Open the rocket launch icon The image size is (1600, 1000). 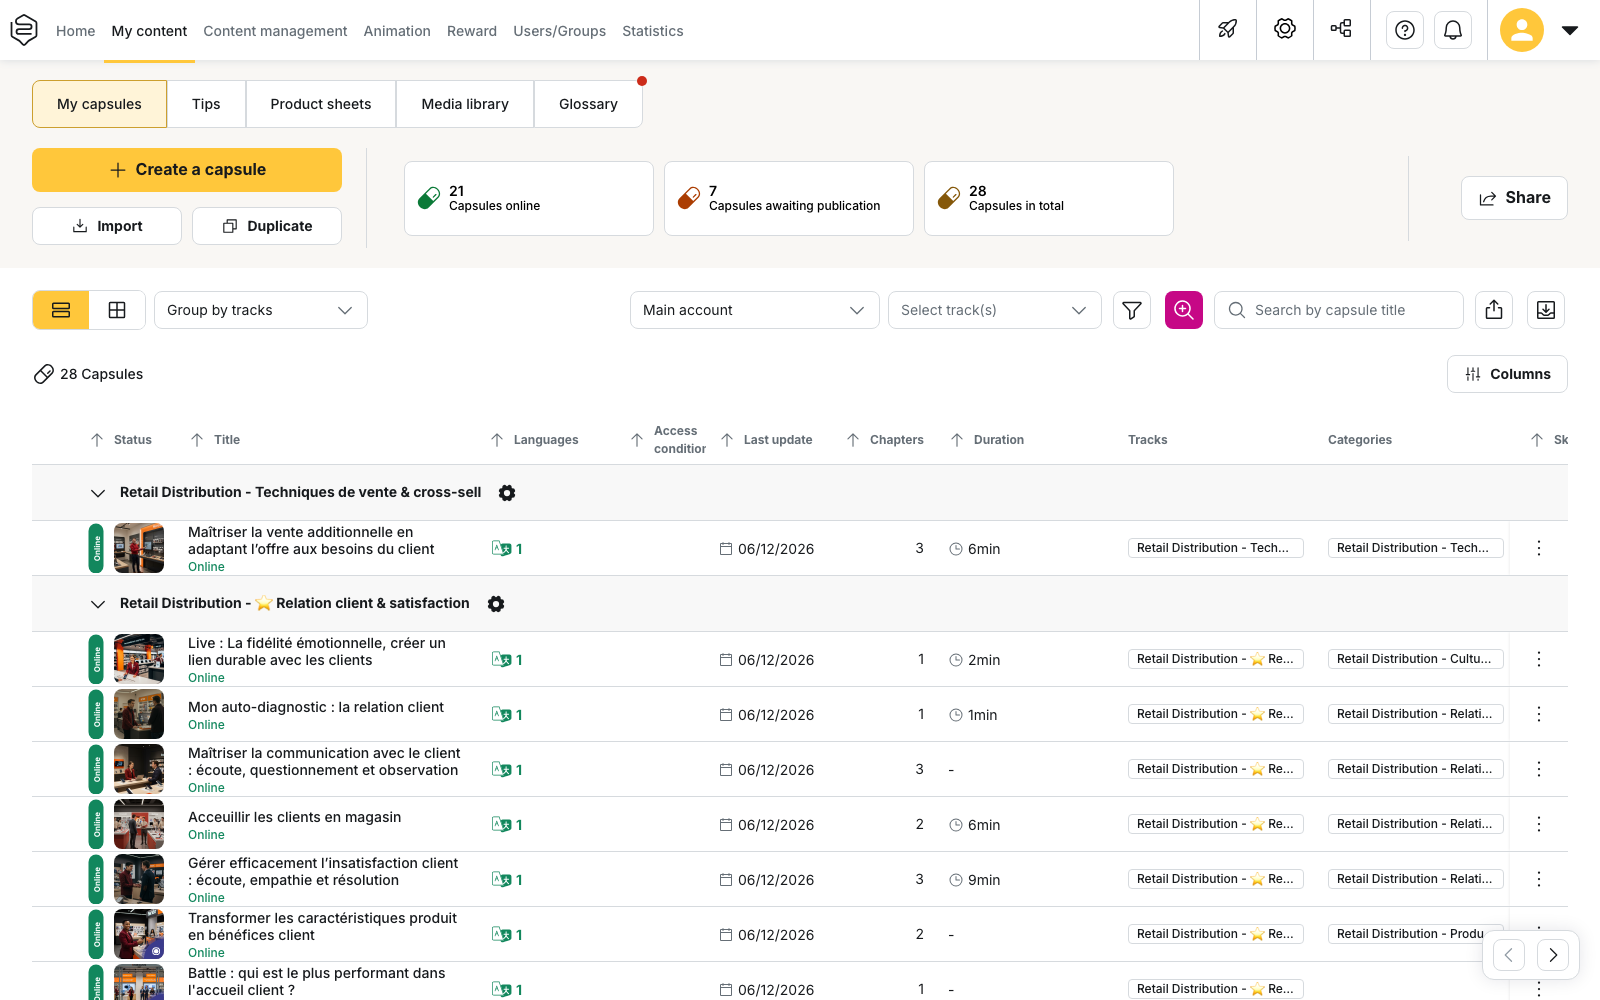pos(1228,29)
